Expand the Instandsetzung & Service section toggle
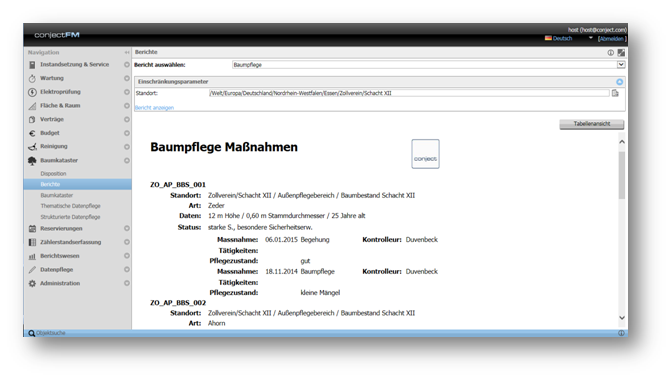671x380 pixels. tap(127, 65)
